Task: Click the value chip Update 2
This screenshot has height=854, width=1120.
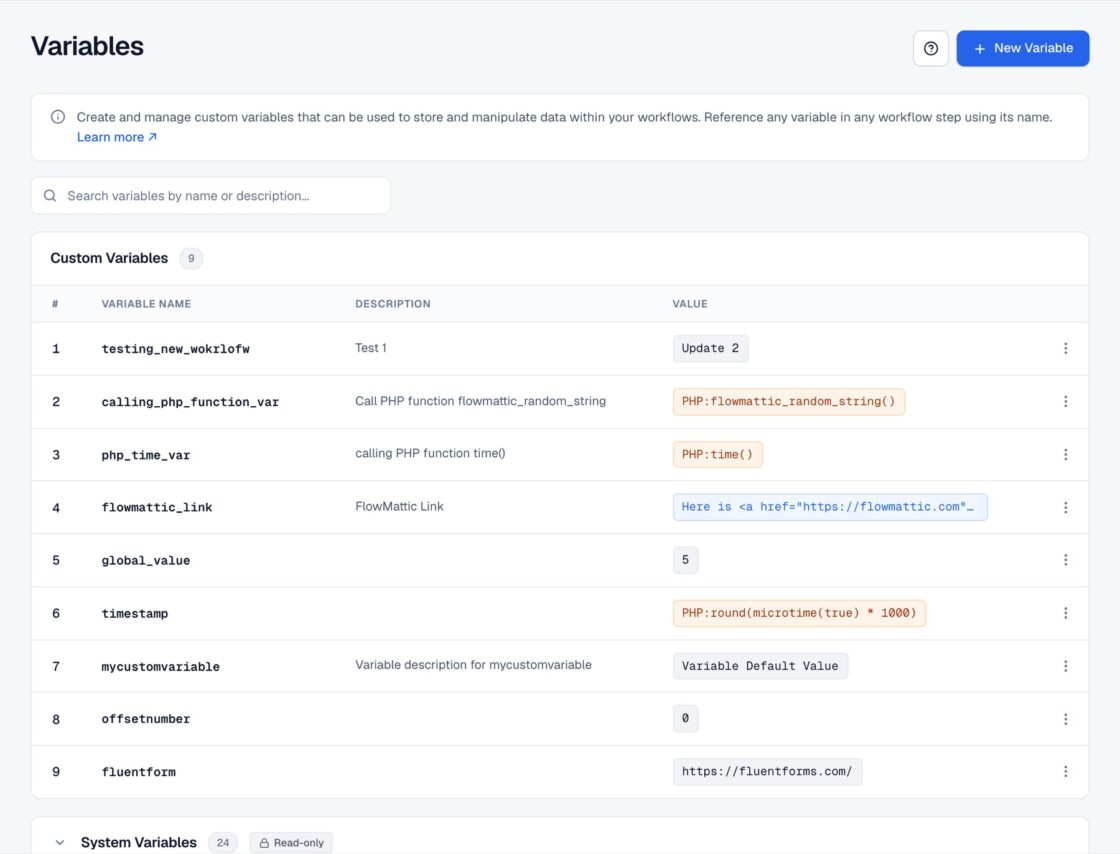Action: click(711, 348)
